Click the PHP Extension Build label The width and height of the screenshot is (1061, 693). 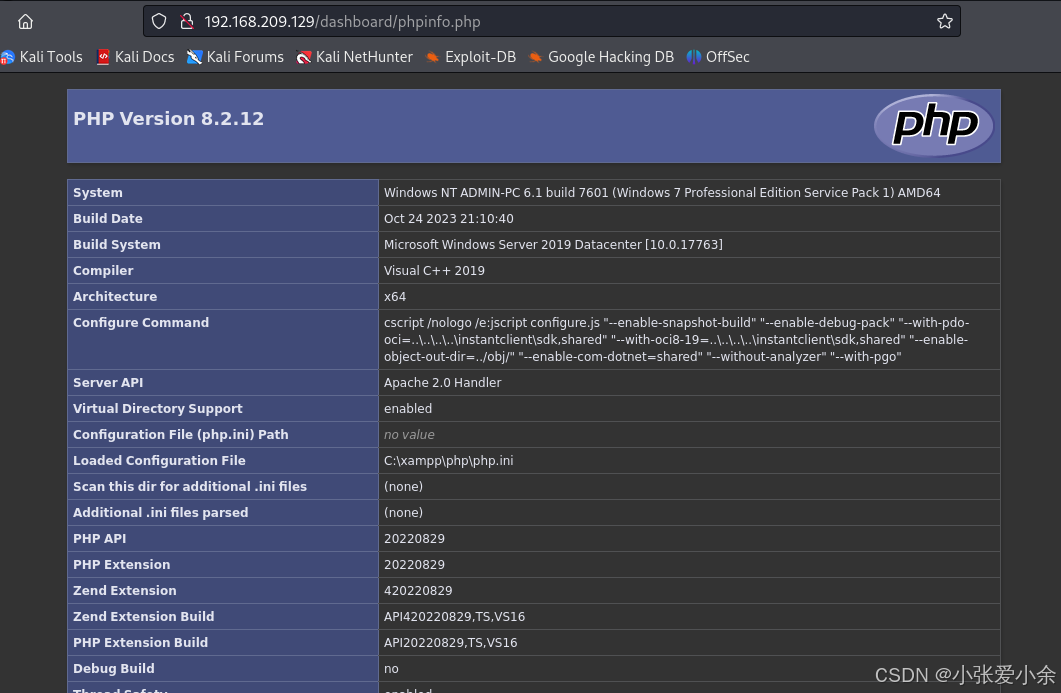(140, 642)
